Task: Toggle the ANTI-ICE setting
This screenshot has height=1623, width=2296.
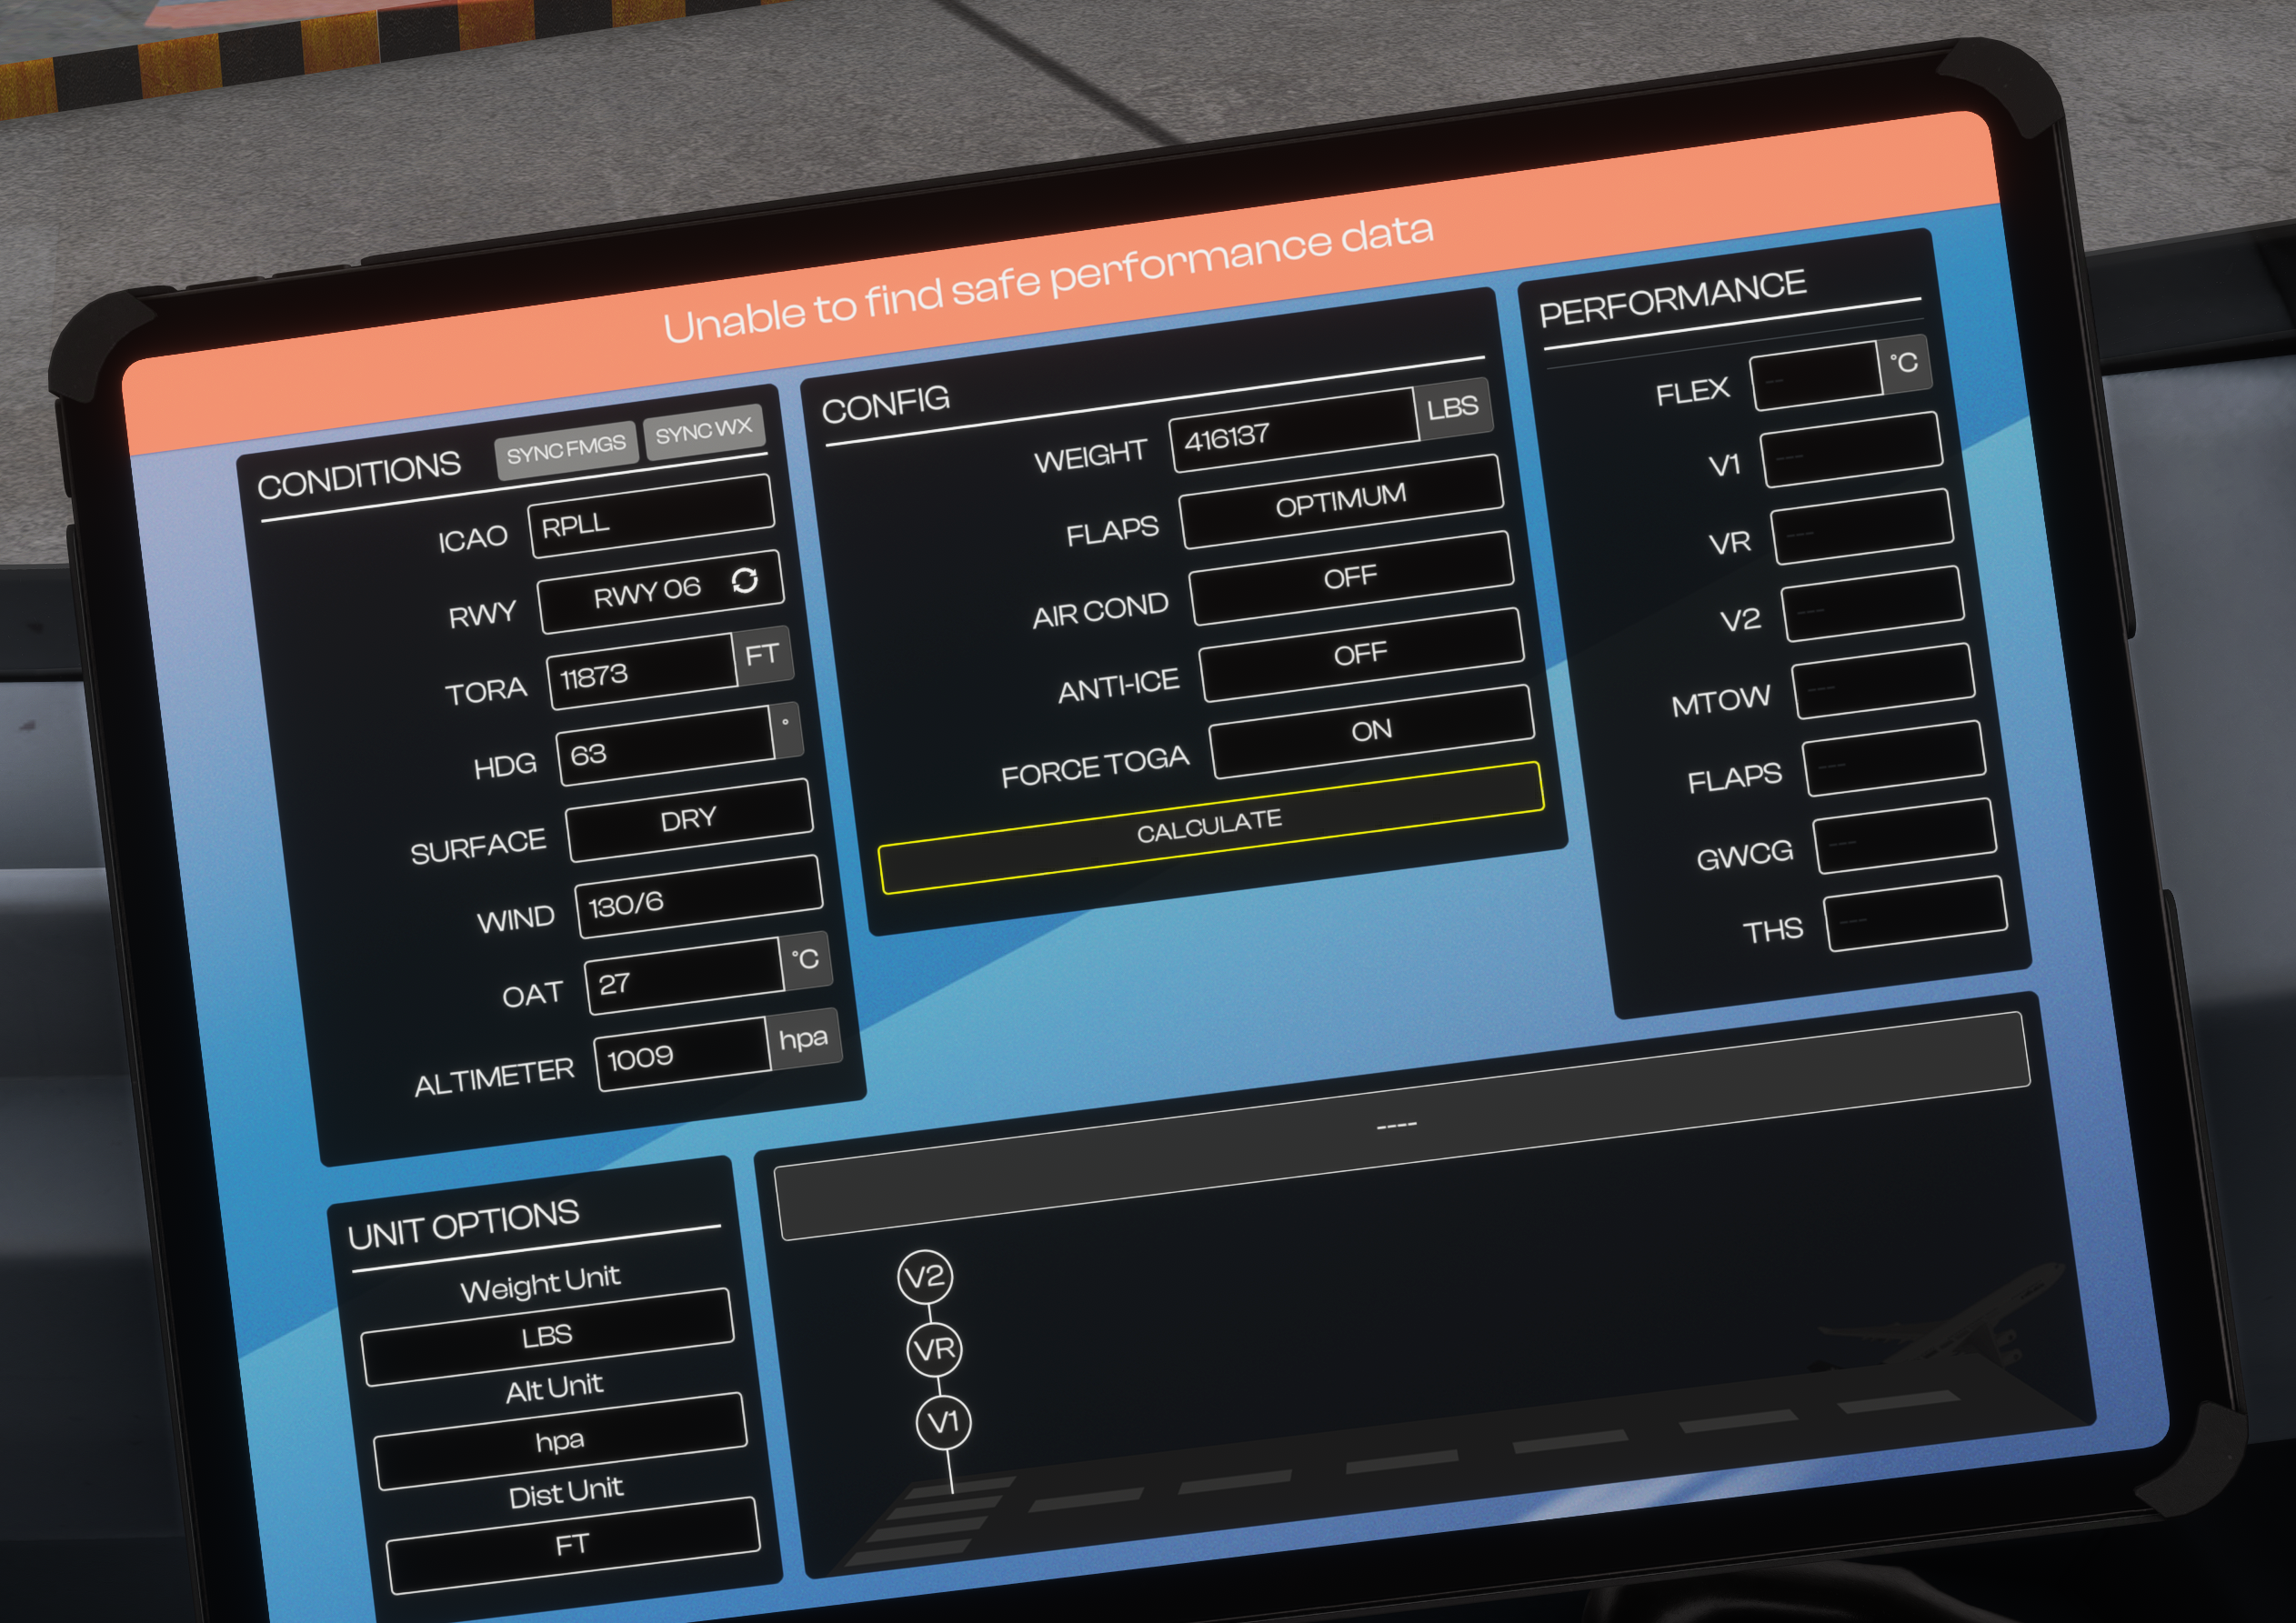Action: coord(1361,655)
